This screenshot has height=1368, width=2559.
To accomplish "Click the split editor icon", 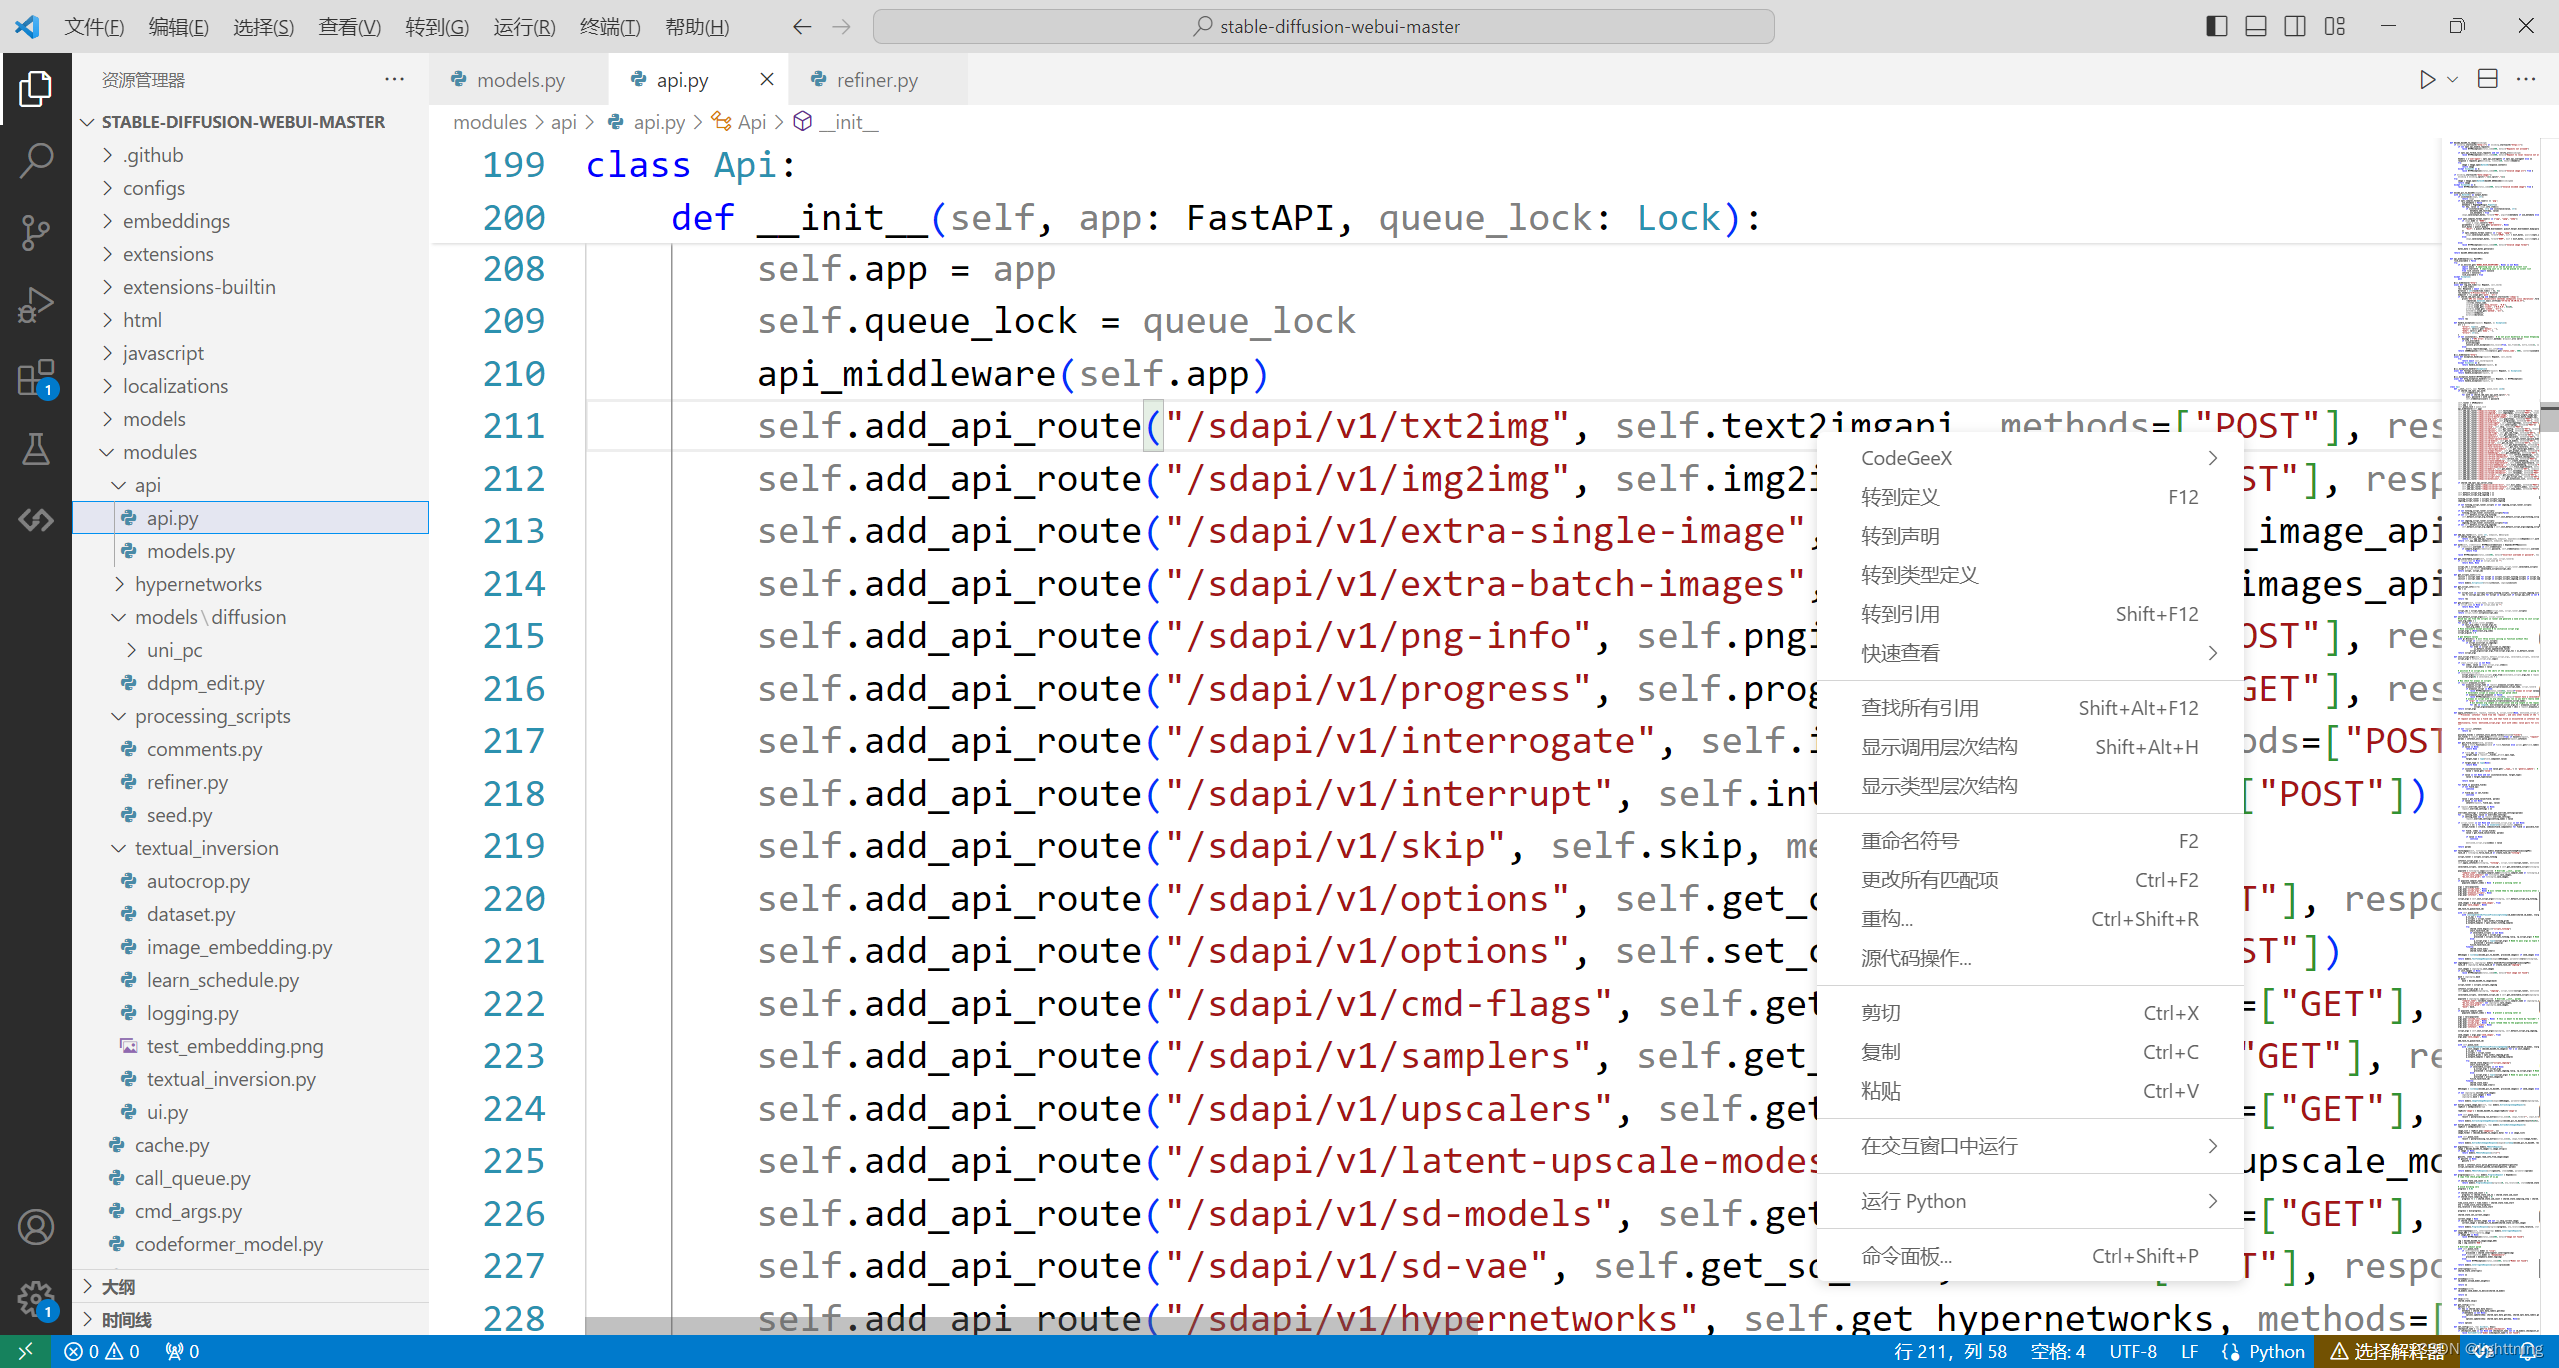I will pyautogui.click(x=2488, y=80).
